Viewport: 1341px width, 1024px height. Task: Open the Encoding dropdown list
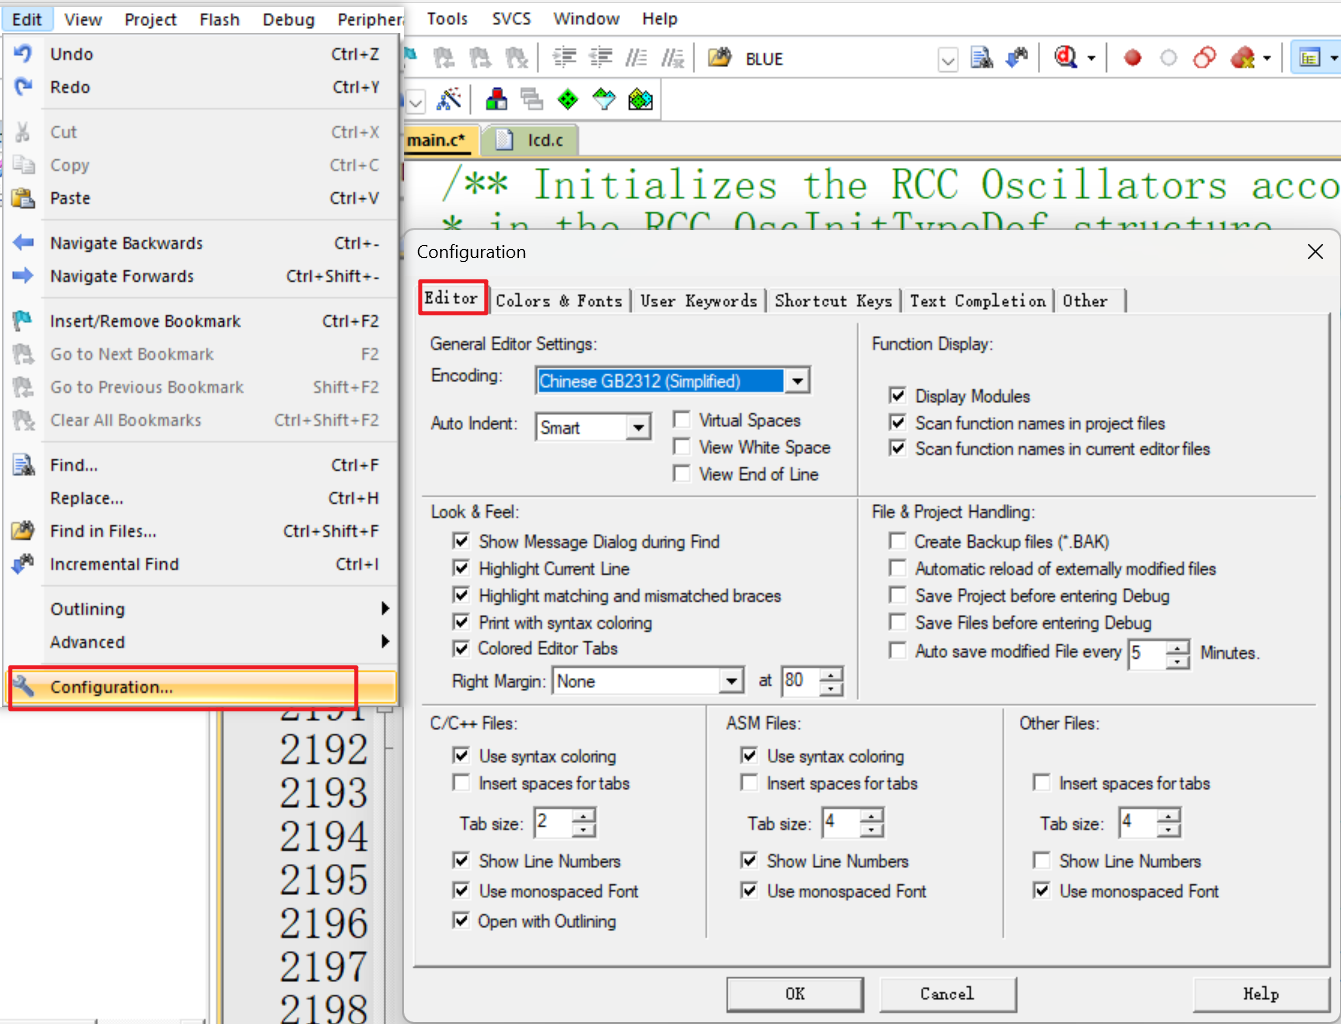pos(797,381)
